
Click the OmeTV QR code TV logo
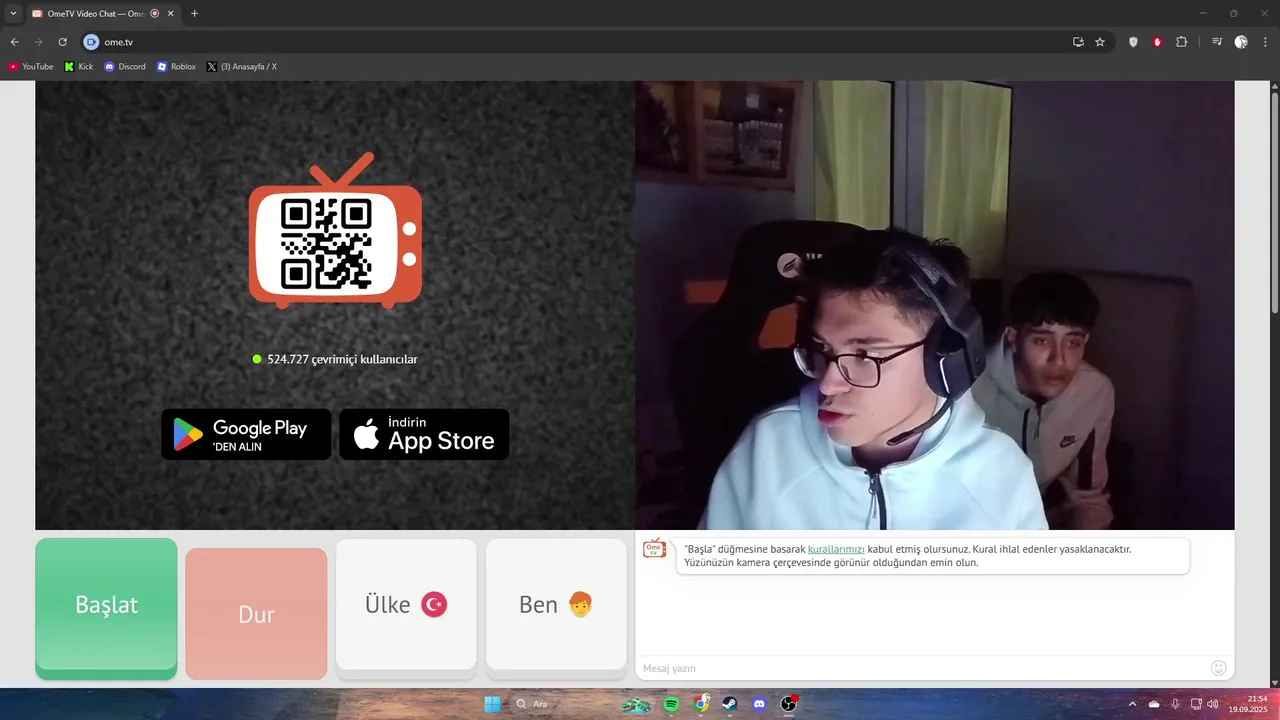(335, 232)
